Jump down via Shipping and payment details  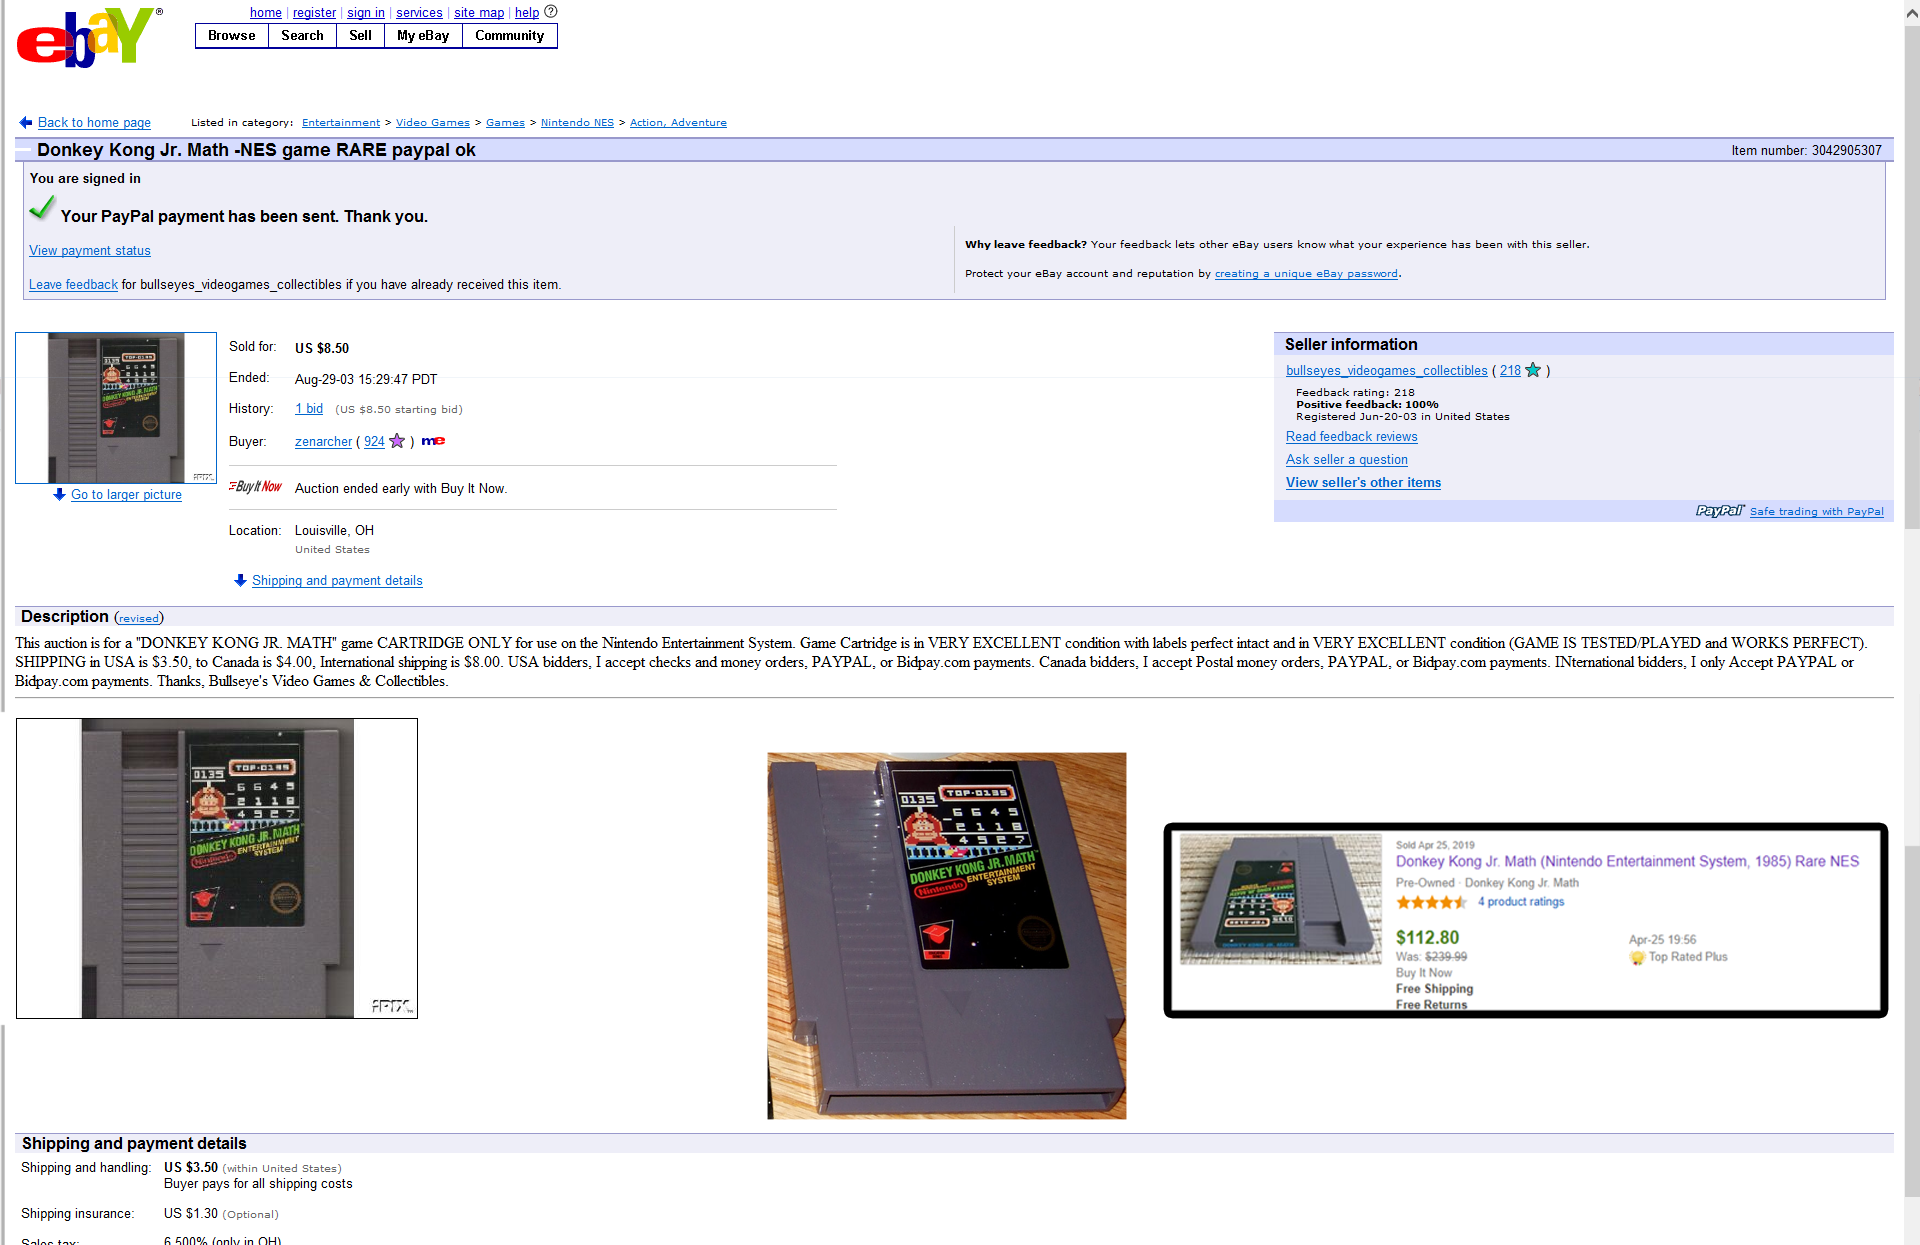(x=336, y=581)
